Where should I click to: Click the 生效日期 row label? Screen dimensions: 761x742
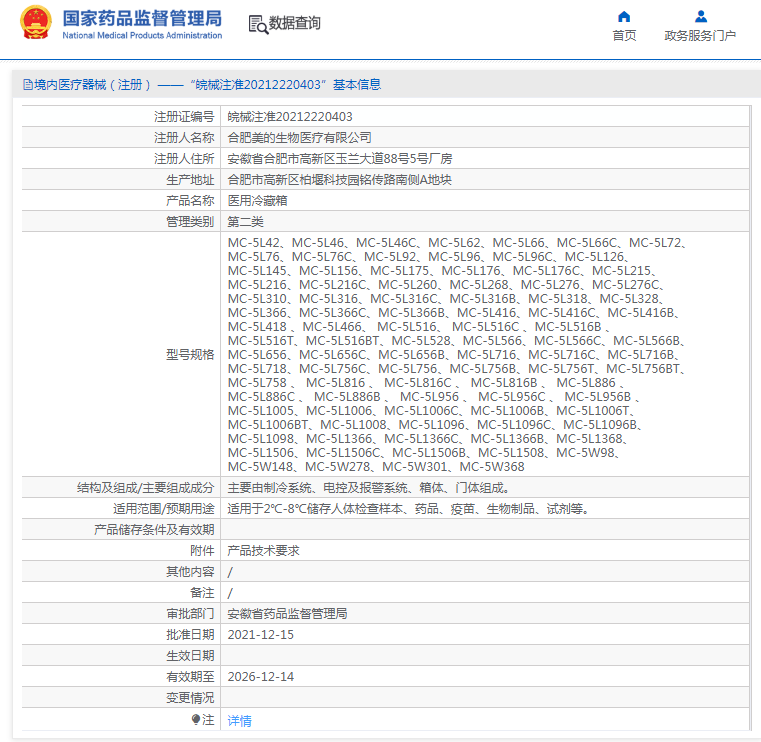pyautogui.click(x=190, y=656)
